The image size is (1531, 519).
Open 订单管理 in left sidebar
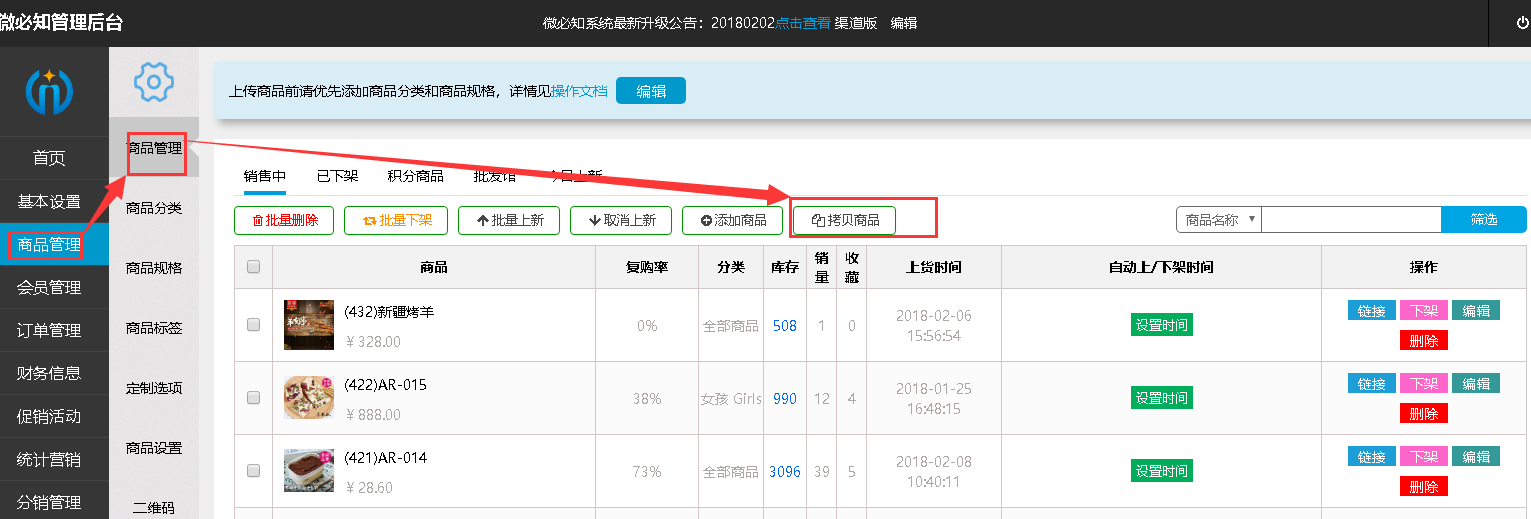point(49,330)
